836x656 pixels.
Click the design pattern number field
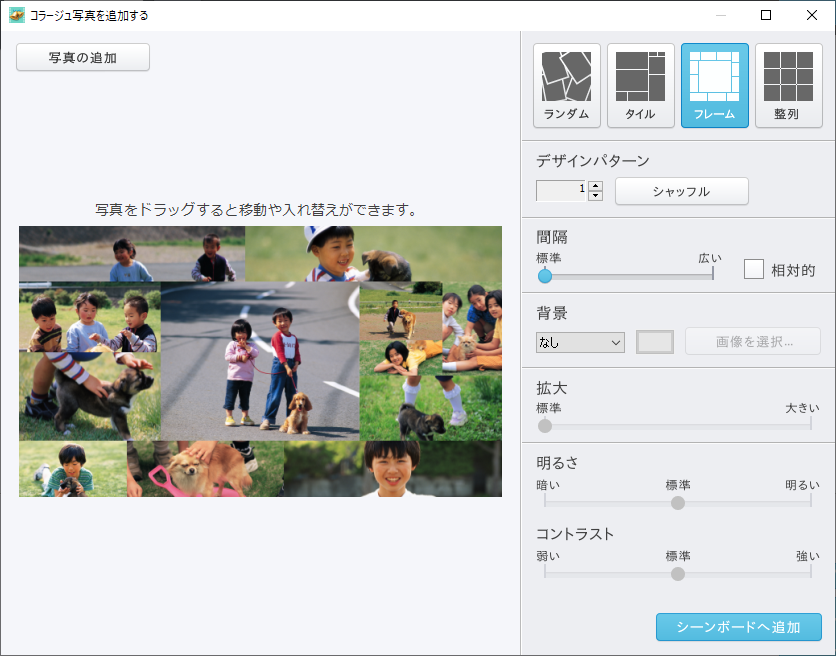[x=561, y=191]
